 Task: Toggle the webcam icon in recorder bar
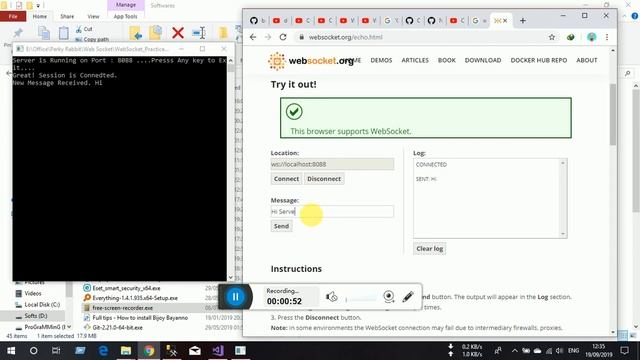[389, 297]
